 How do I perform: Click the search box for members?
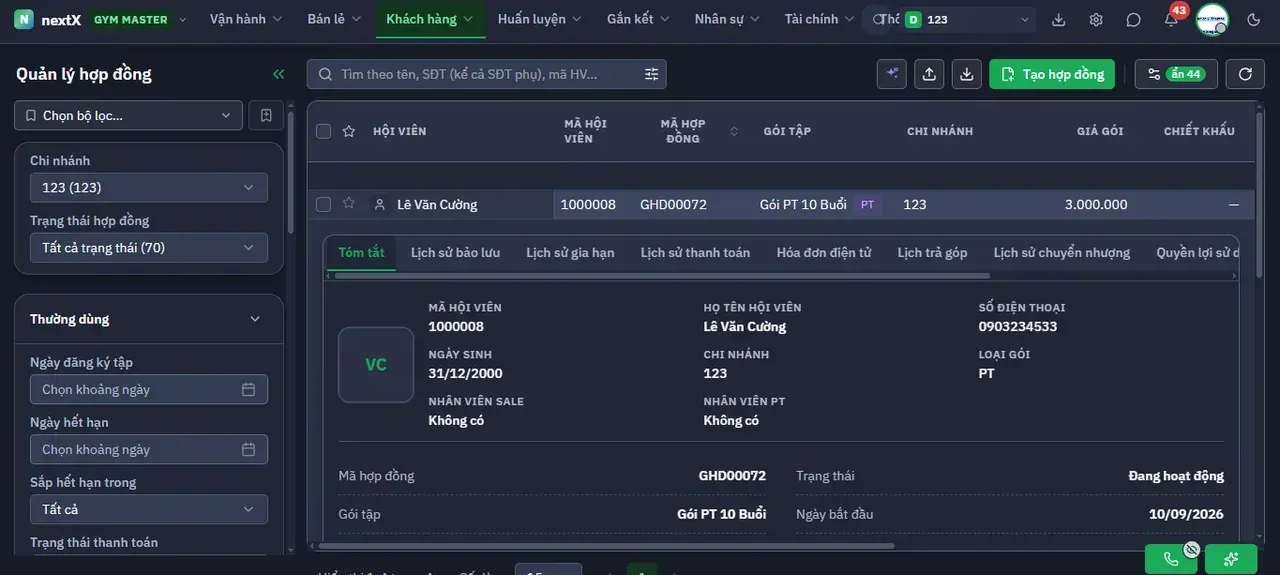click(x=486, y=74)
